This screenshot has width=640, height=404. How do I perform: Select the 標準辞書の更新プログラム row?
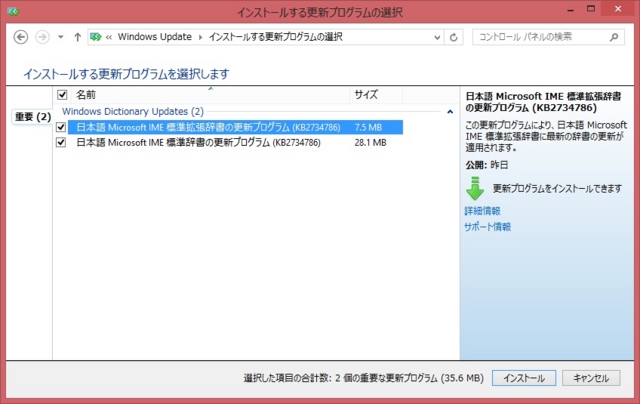pos(235,142)
